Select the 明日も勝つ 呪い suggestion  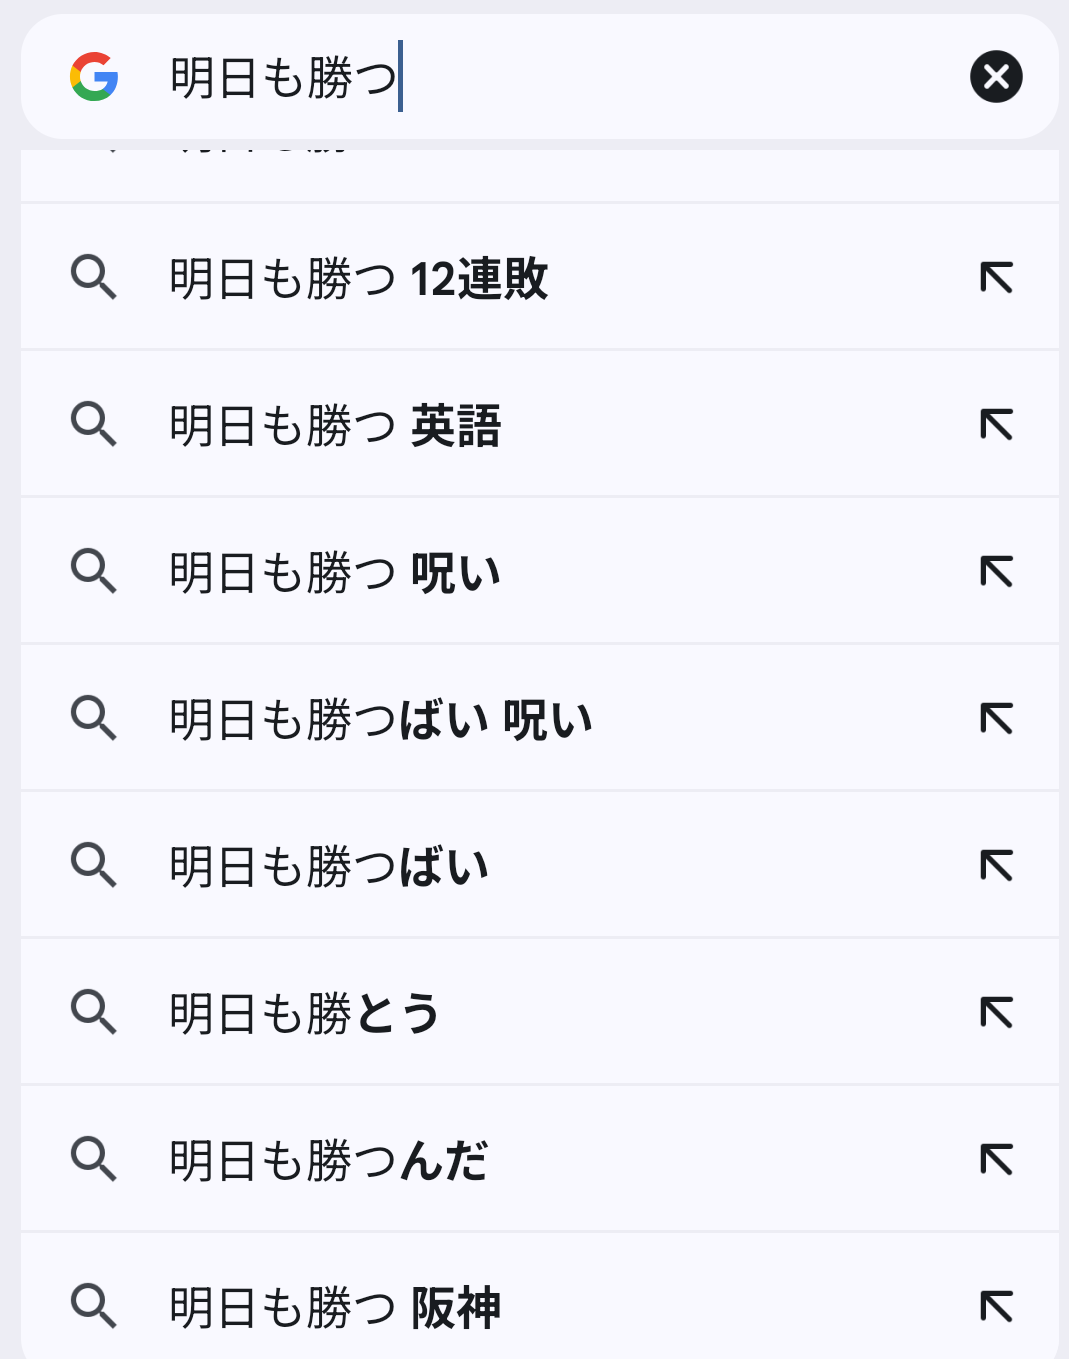point(335,572)
